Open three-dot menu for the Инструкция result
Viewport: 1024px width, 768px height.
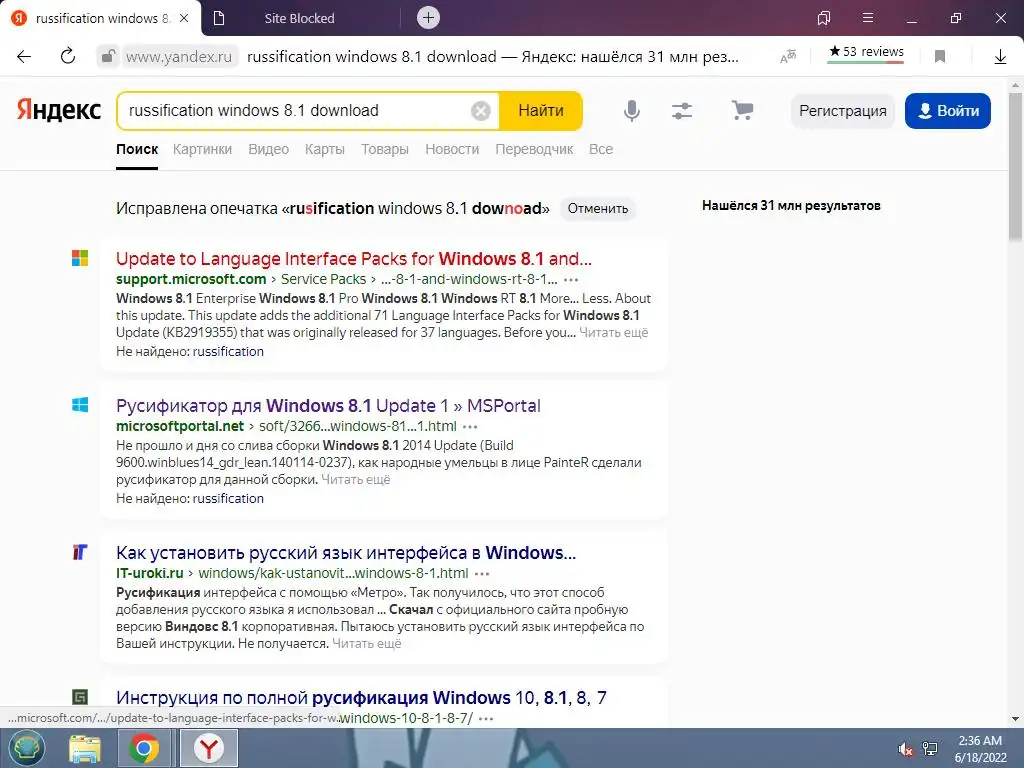tap(486, 718)
